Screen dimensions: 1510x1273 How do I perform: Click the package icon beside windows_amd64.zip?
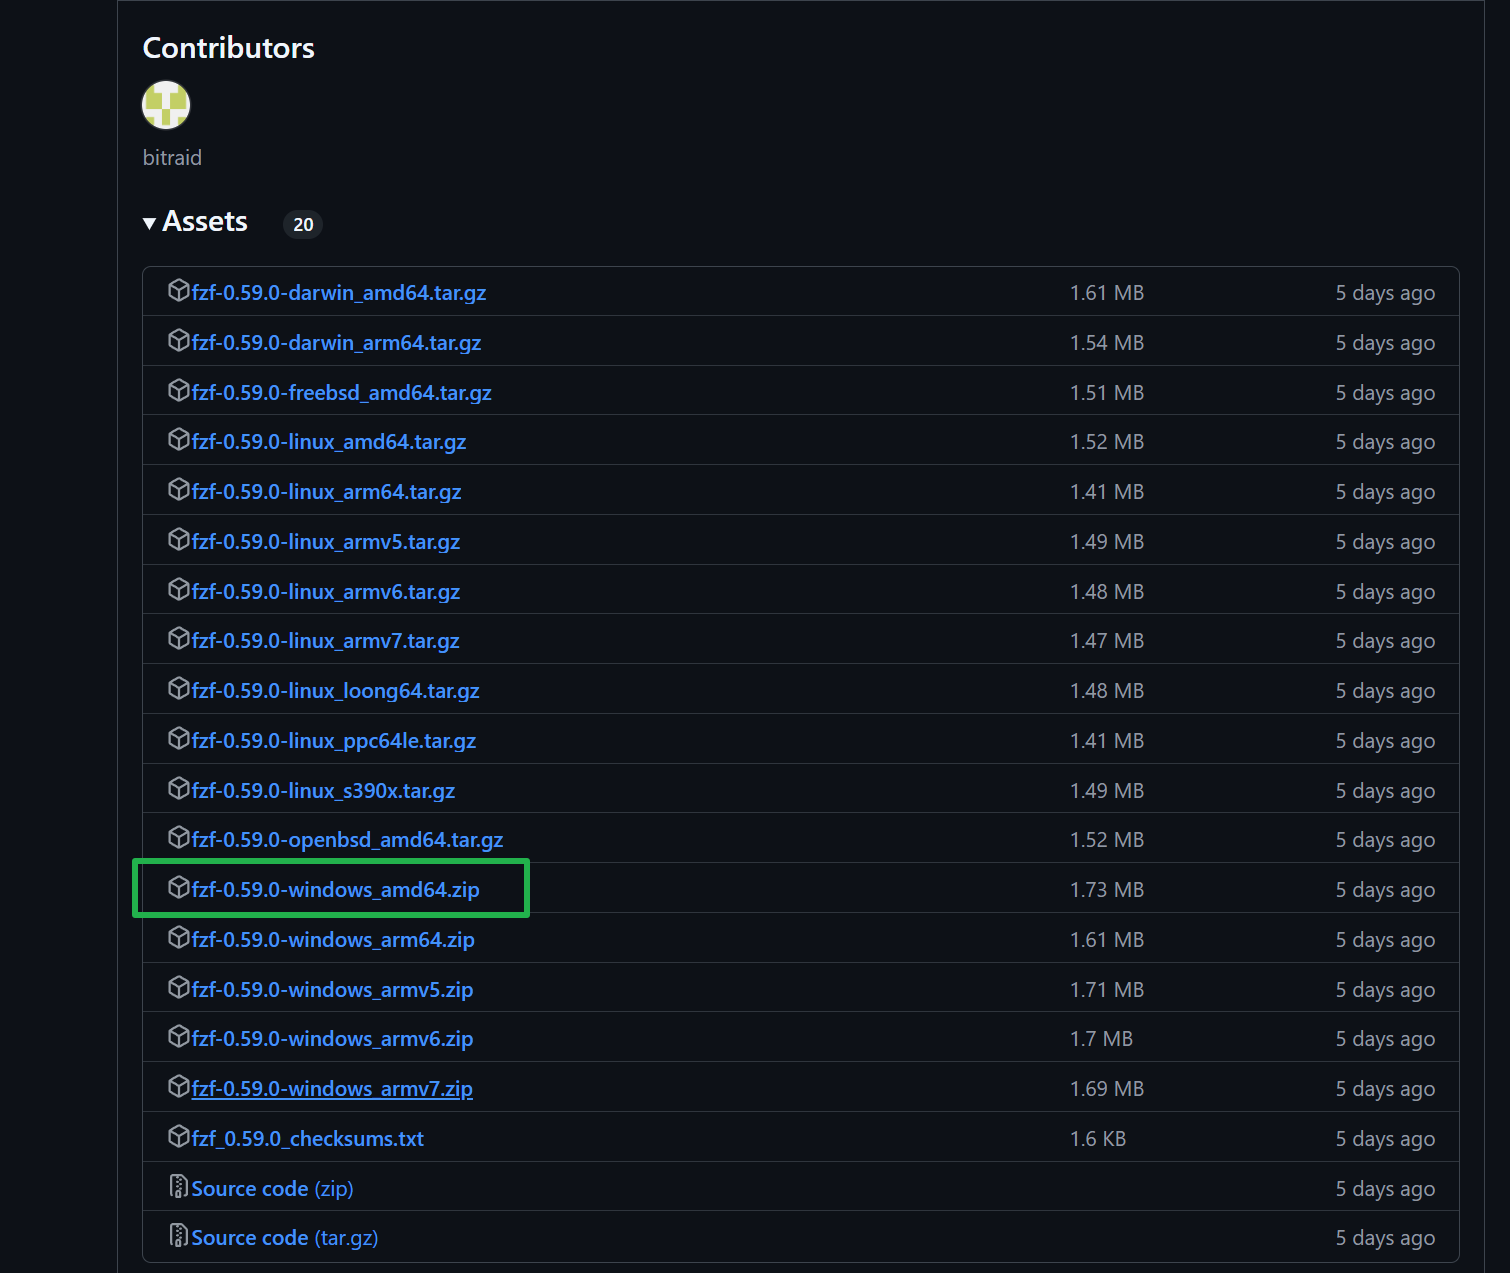click(x=179, y=888)
